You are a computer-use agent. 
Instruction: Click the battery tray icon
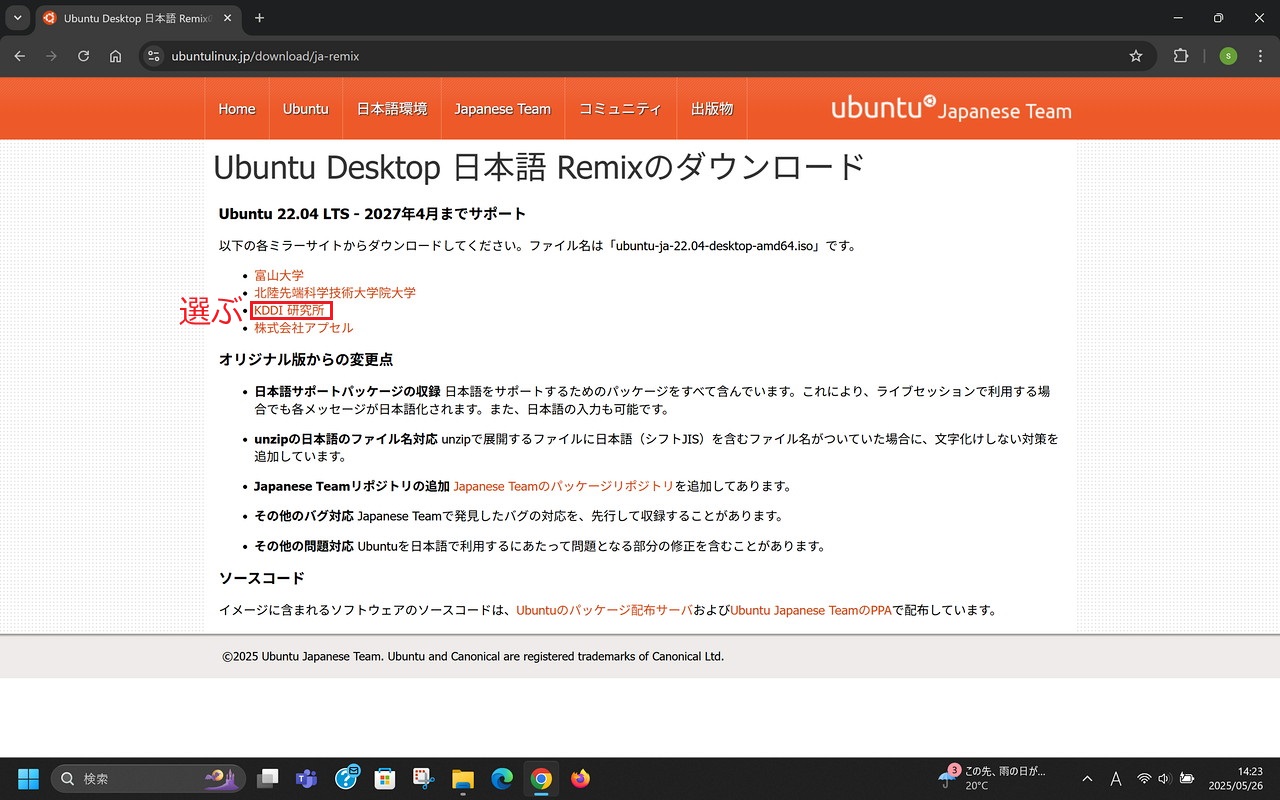click(1187, 778)
